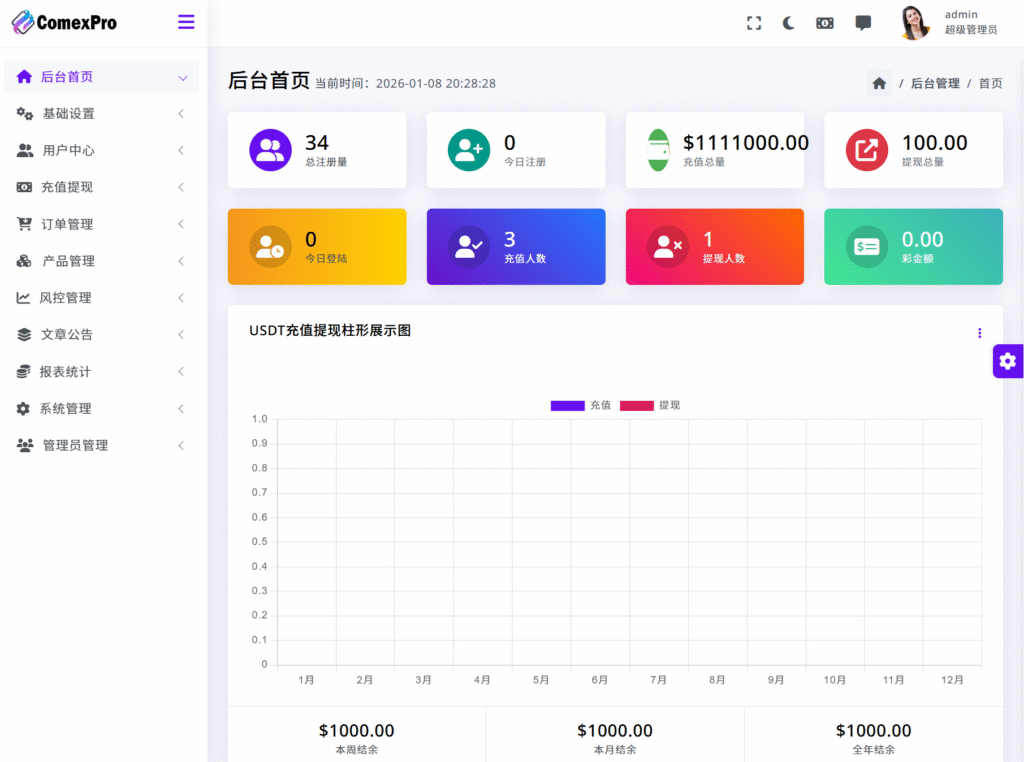Click the 产品管理 cubes icon
Viewport: 1024px width, 762px height.
click(24, 261)
